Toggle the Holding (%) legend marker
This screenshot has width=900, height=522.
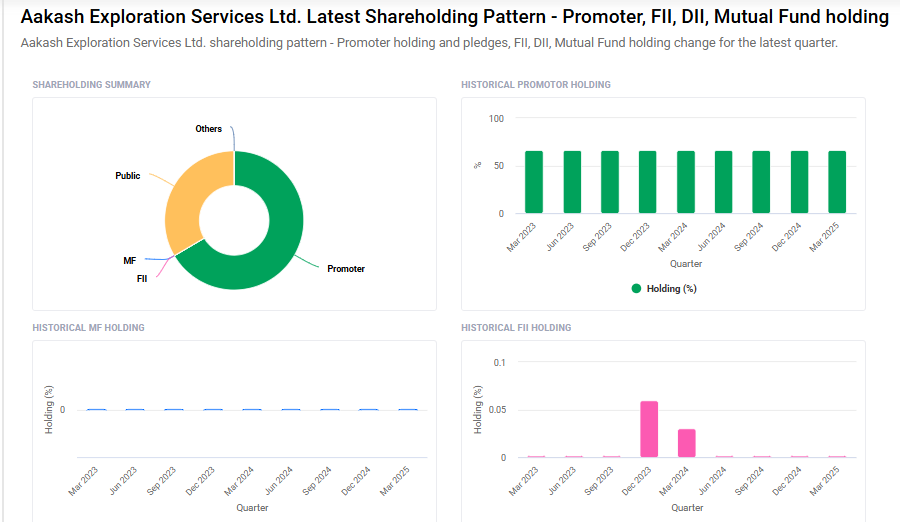[x=636, y=288]
